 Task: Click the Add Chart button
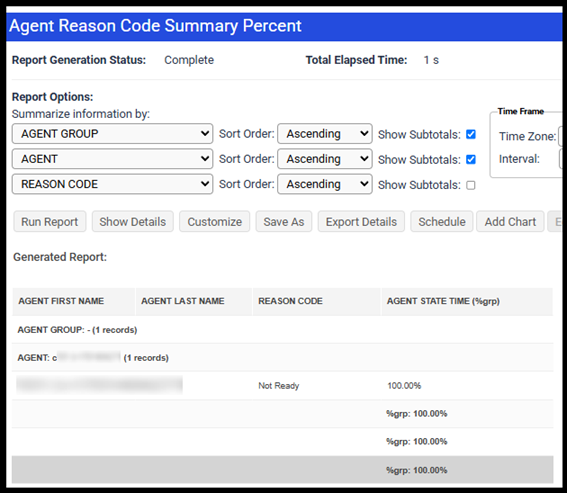[510, 222]
